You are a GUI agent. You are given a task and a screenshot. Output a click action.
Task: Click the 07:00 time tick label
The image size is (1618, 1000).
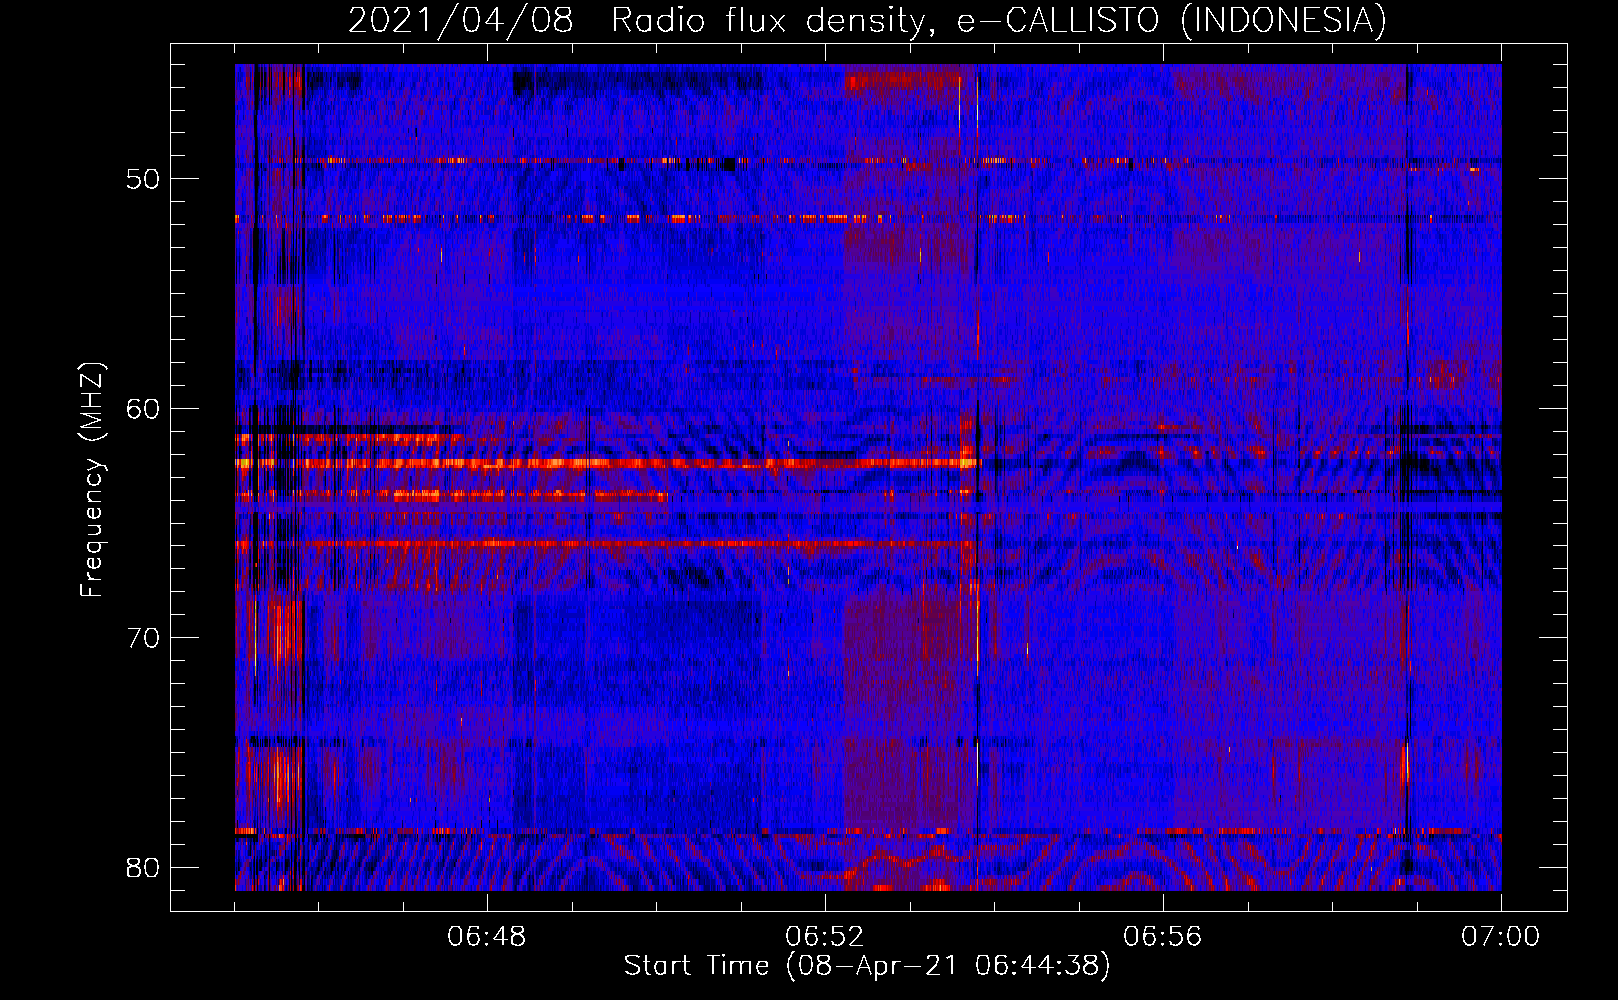point(1501,937)
